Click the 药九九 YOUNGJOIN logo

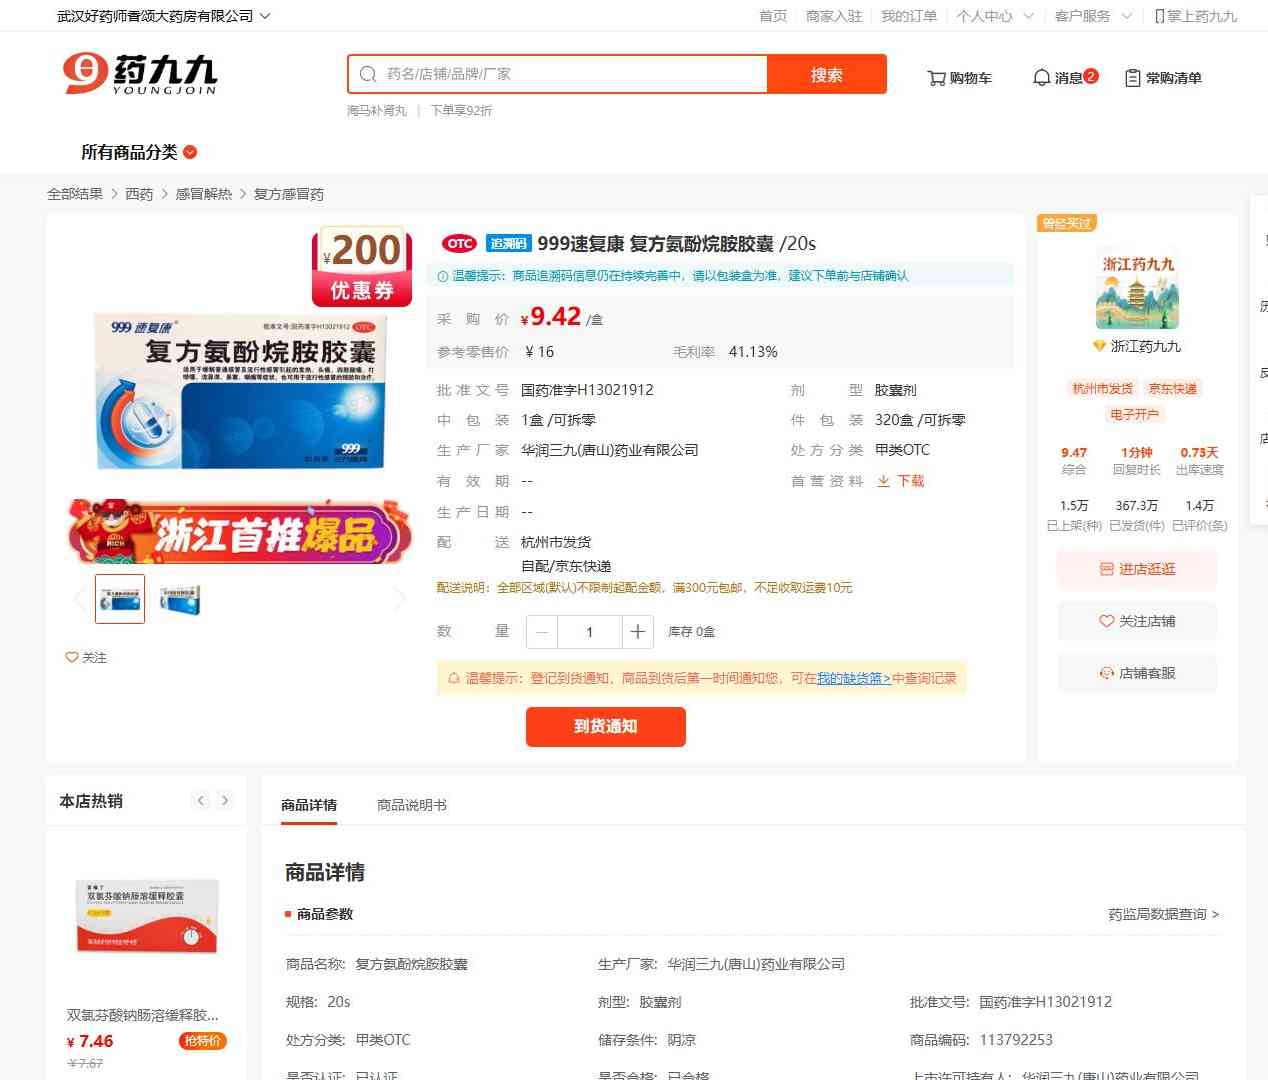point(140,74)
